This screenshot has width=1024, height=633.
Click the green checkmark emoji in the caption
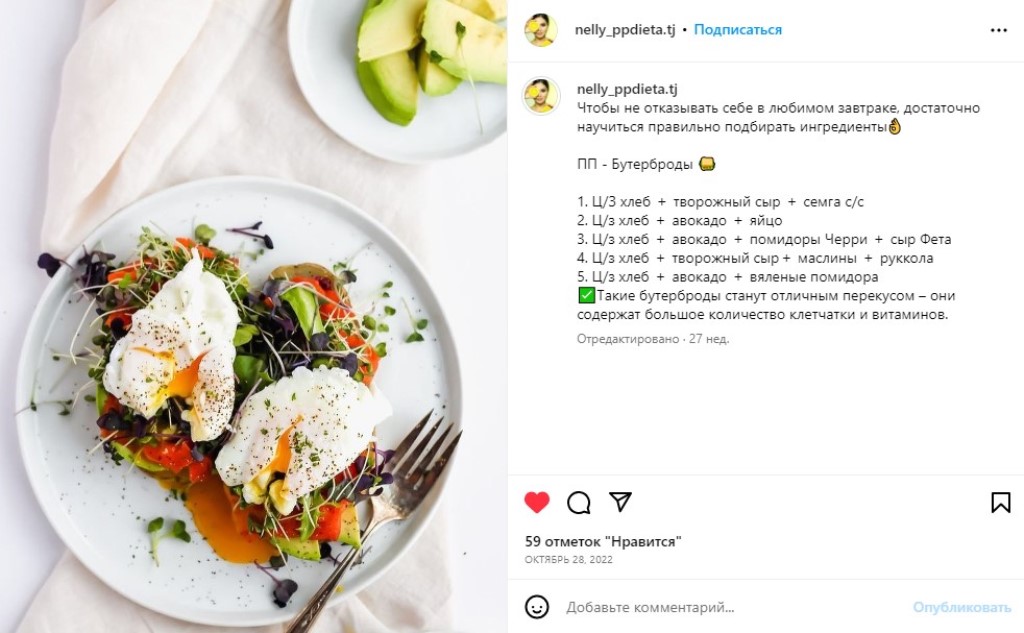[586, 296]
